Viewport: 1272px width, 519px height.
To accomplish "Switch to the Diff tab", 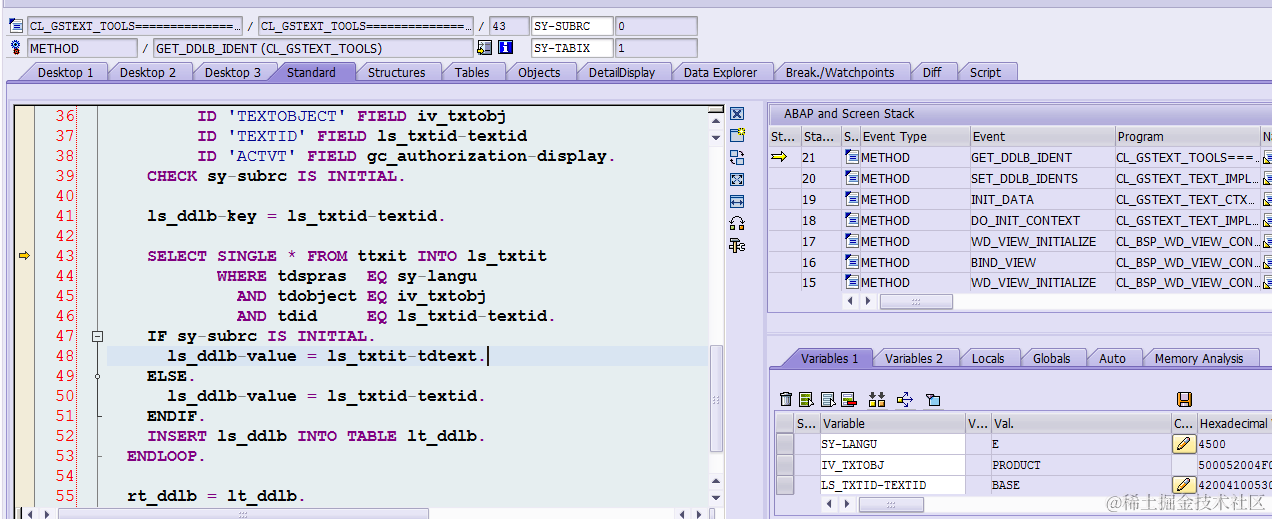I will [x=932, y=72].
